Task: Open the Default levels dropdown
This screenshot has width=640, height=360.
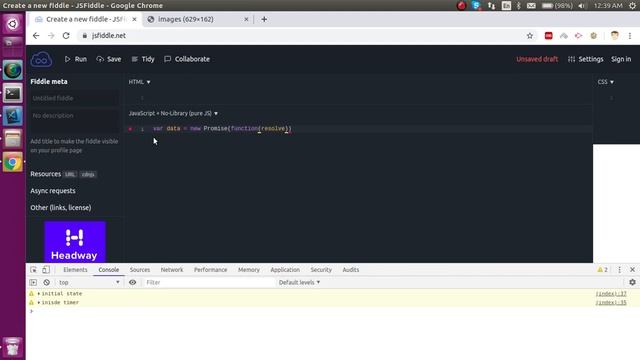Action: (x=299, y=282)
